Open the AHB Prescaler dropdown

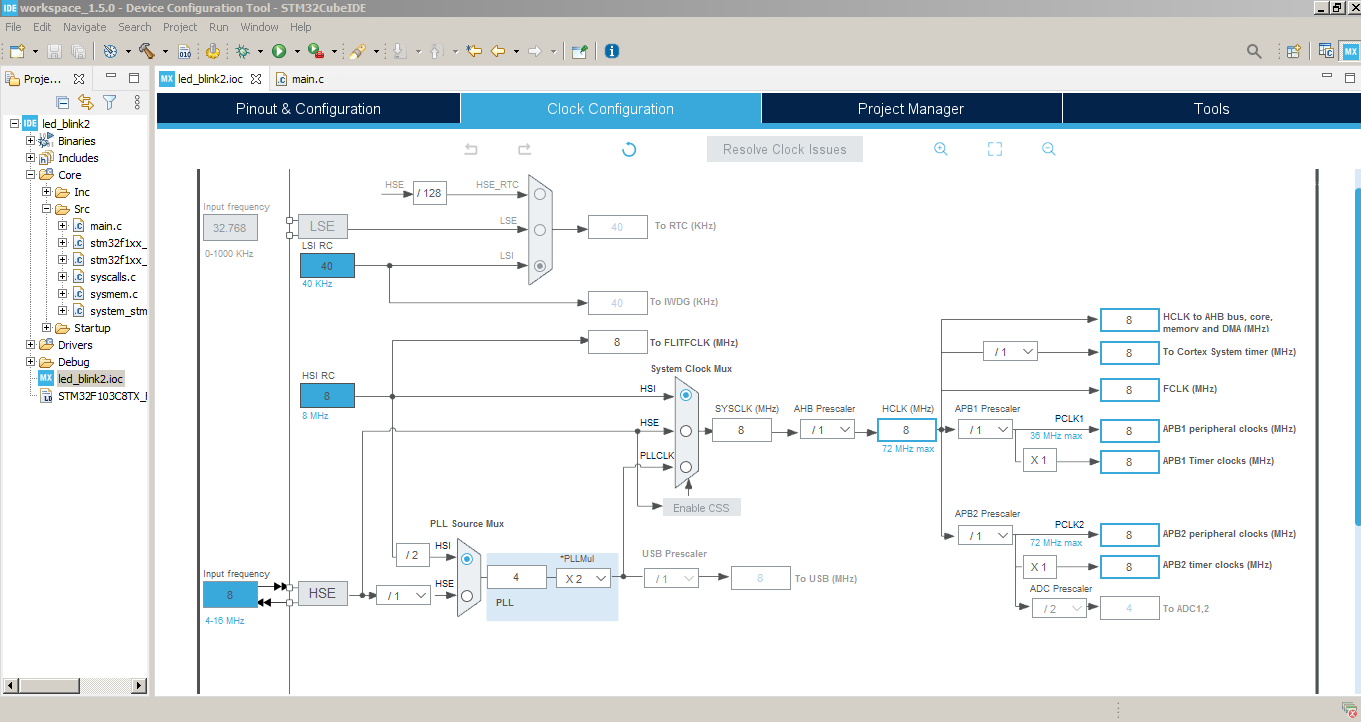tap(827, 429)
